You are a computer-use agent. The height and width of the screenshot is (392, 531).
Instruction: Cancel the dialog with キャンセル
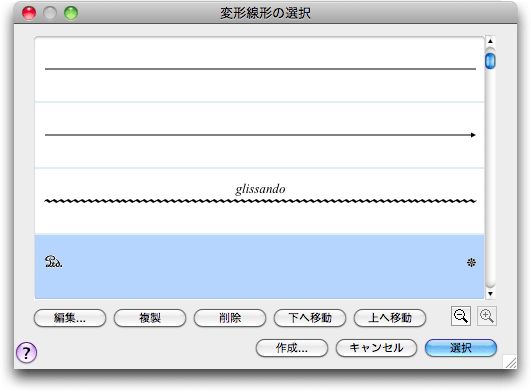coord(376,348)
